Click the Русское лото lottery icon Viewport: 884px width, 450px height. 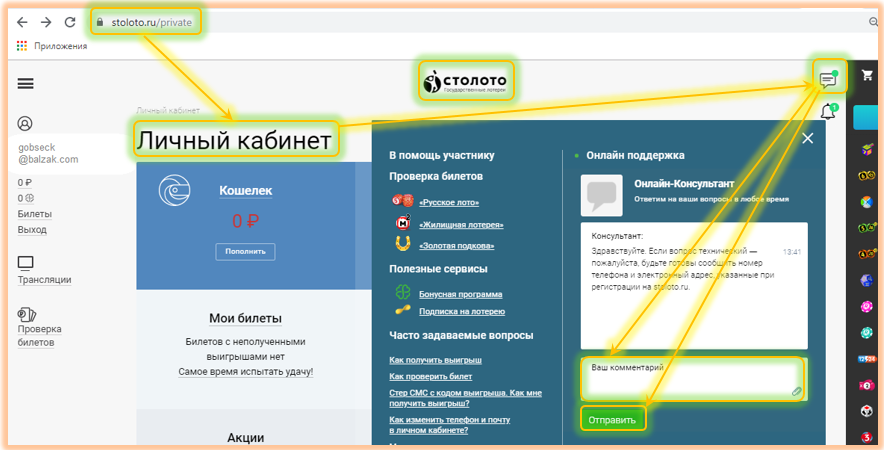tap(403, 201)
